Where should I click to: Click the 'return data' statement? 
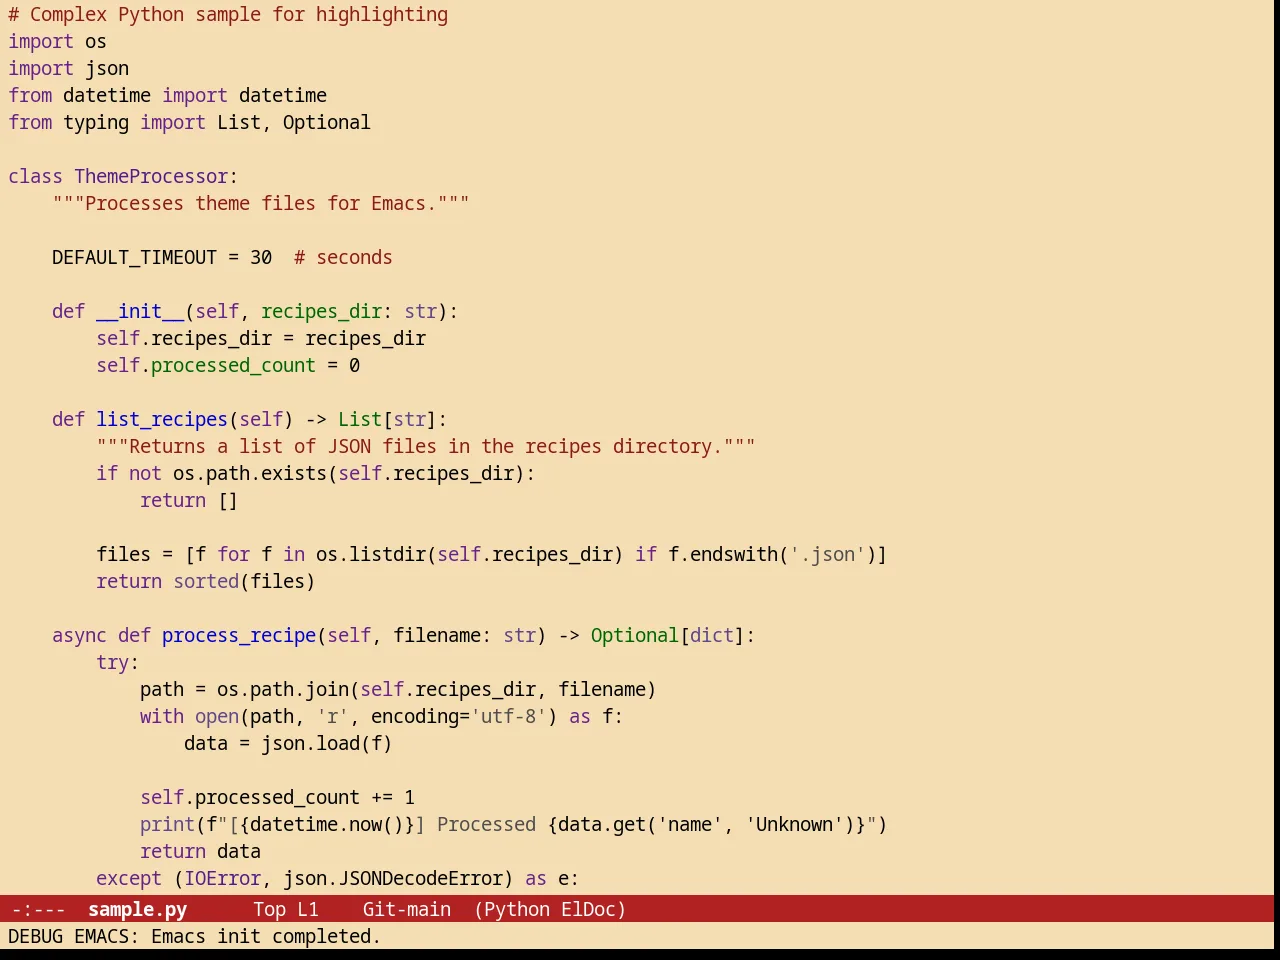[x=200, y=852]
